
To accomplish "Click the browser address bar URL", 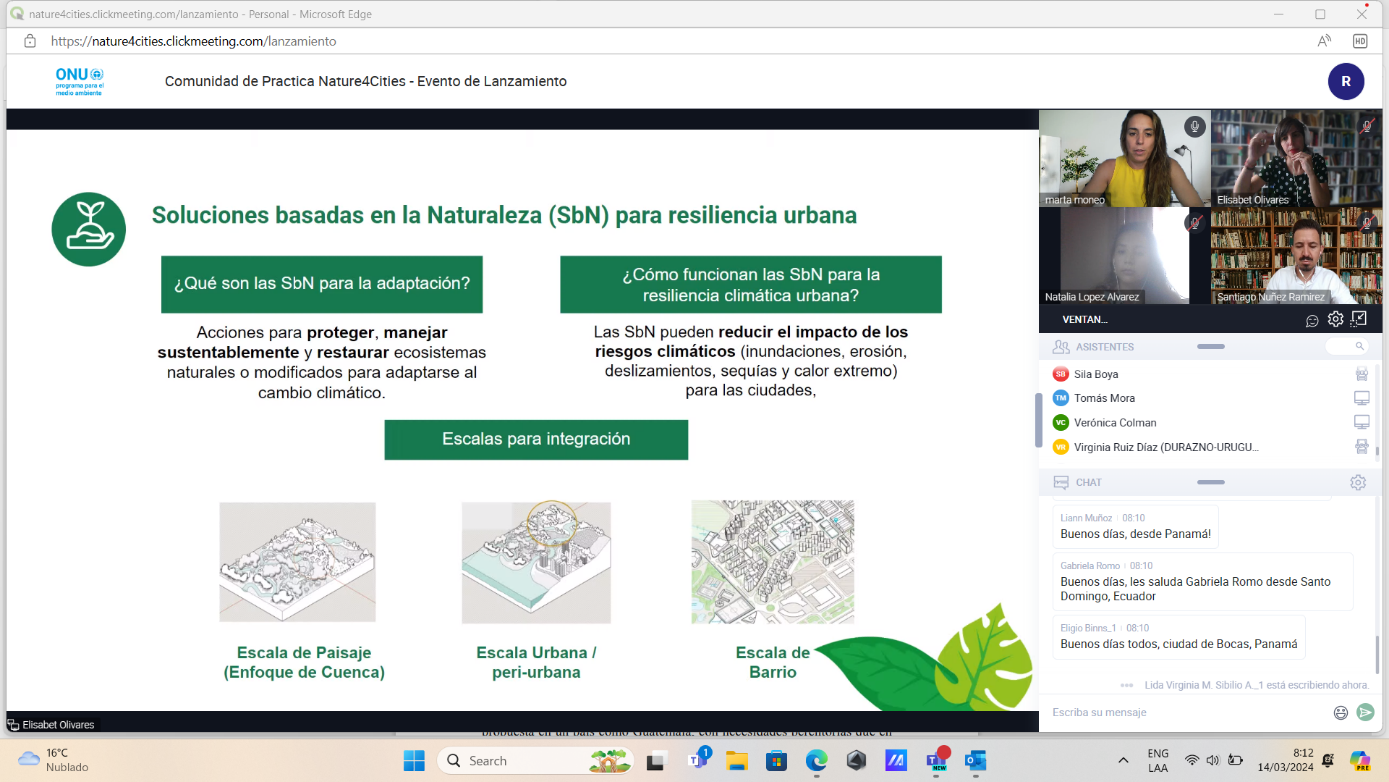I will click(x=193, y=41).
